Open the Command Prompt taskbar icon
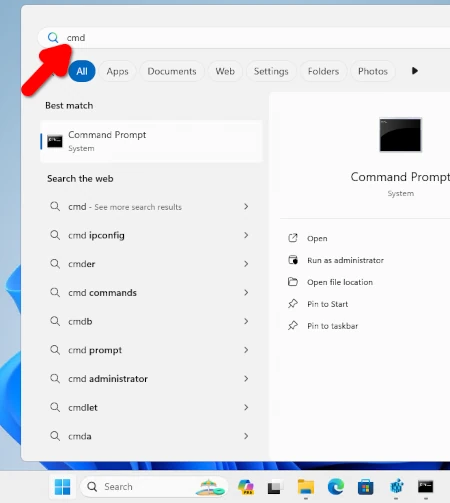 coord(426,487)
